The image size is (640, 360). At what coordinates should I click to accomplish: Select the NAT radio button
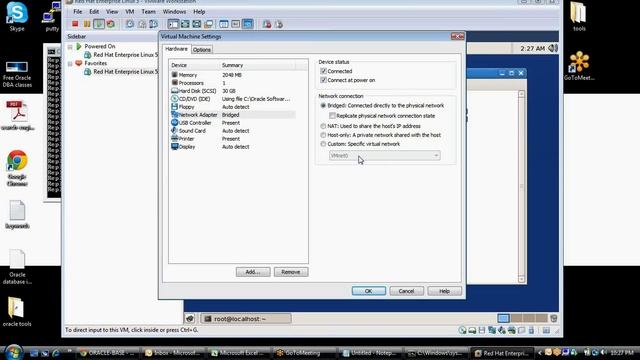click(323, 126)
